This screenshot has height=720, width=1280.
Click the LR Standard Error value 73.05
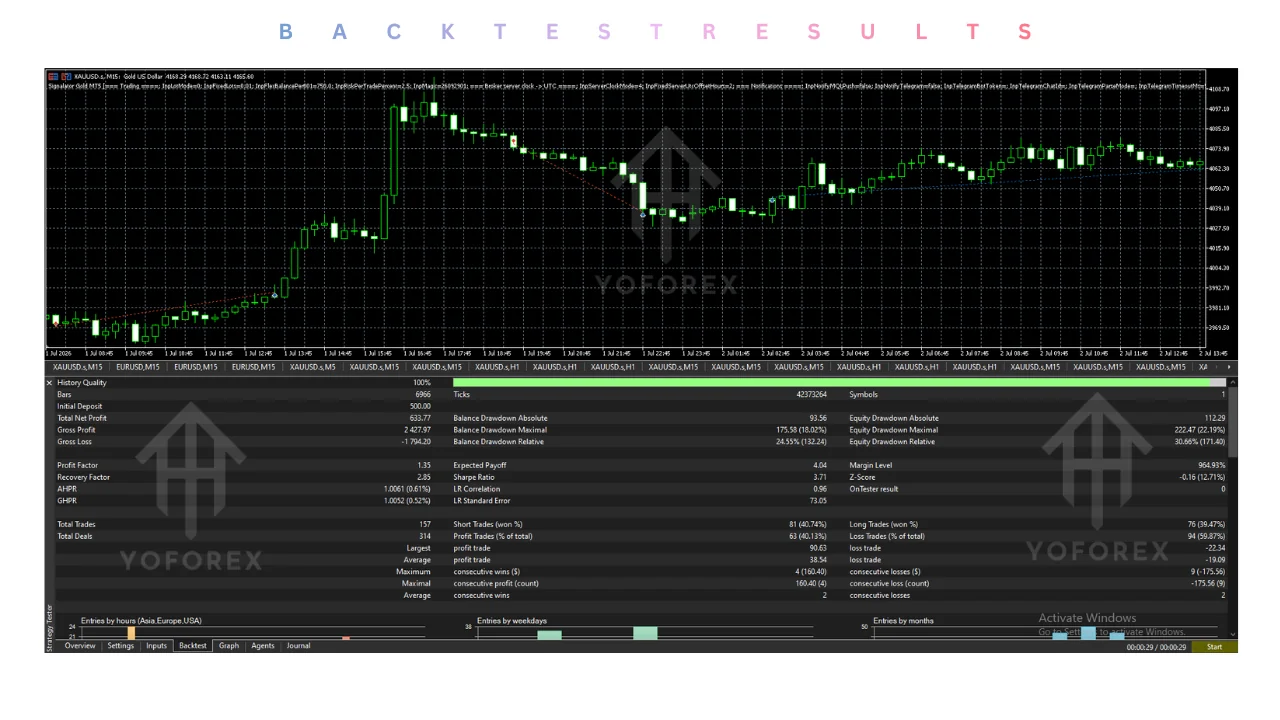(x=818, y=500)
